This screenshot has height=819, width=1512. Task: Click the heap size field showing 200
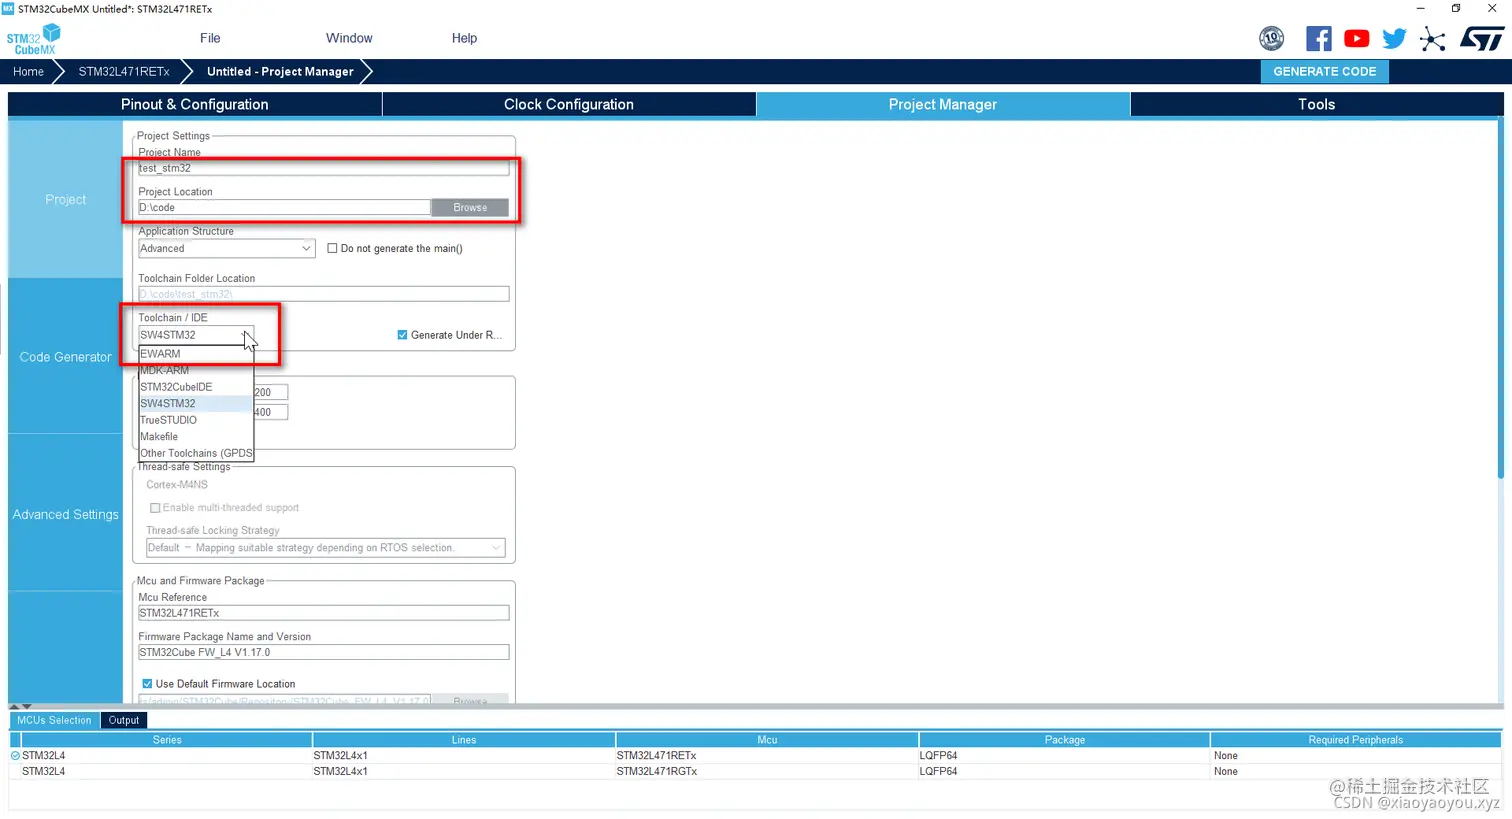point(271,393)
